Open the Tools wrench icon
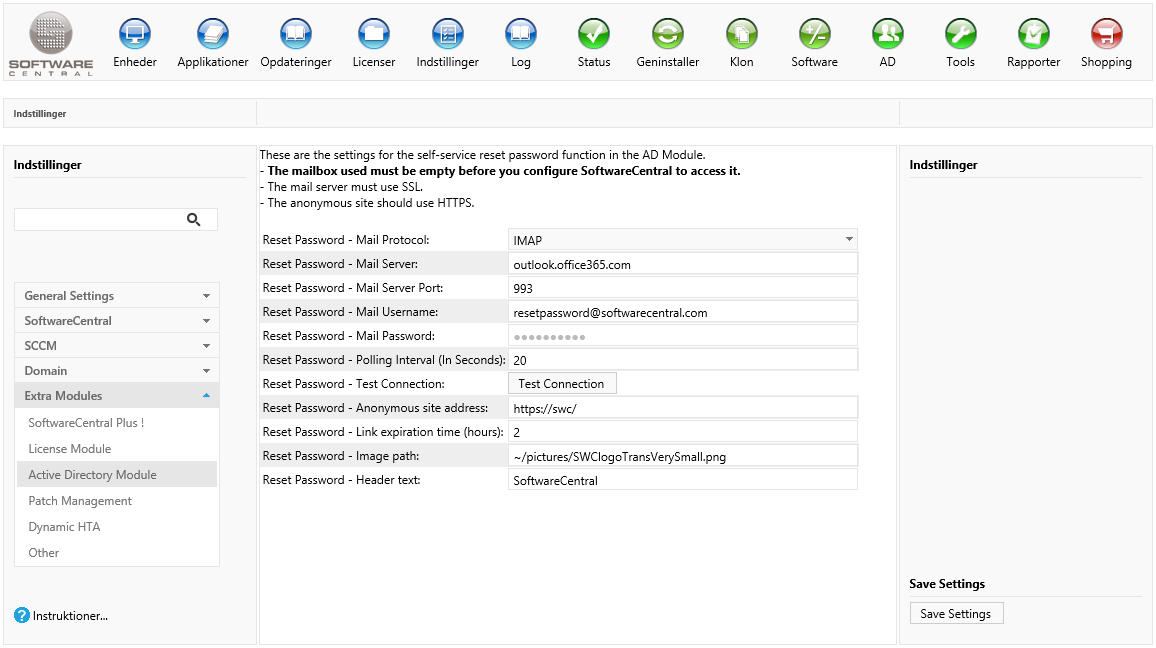The width and height of the screenshot is (1156, 648). [960, 35]
